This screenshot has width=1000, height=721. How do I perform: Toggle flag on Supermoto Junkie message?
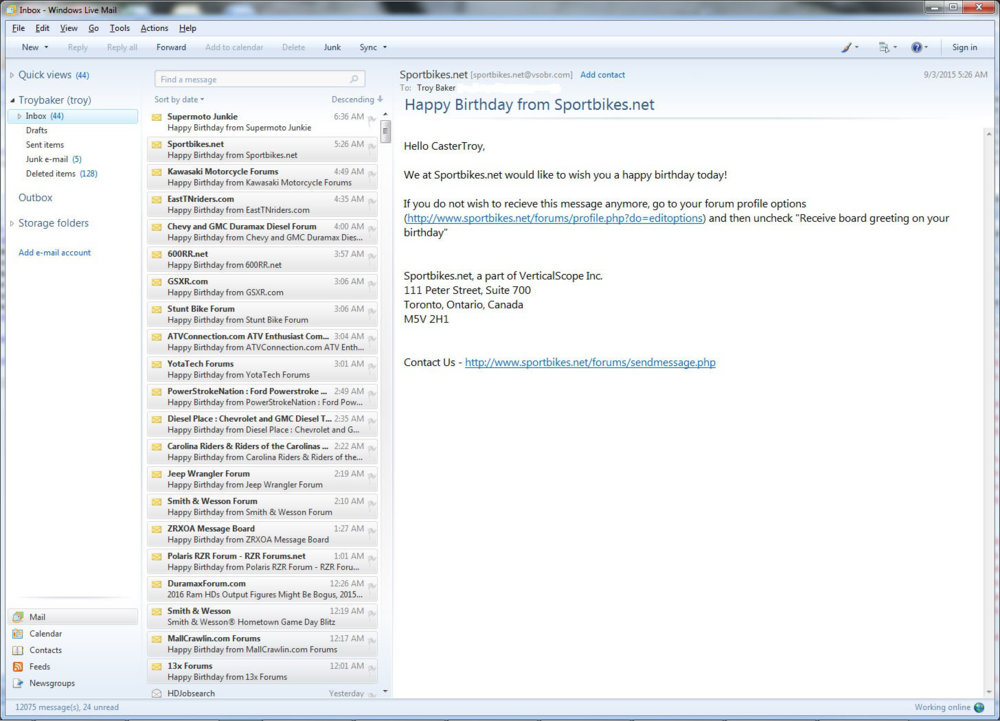point(372,120)
